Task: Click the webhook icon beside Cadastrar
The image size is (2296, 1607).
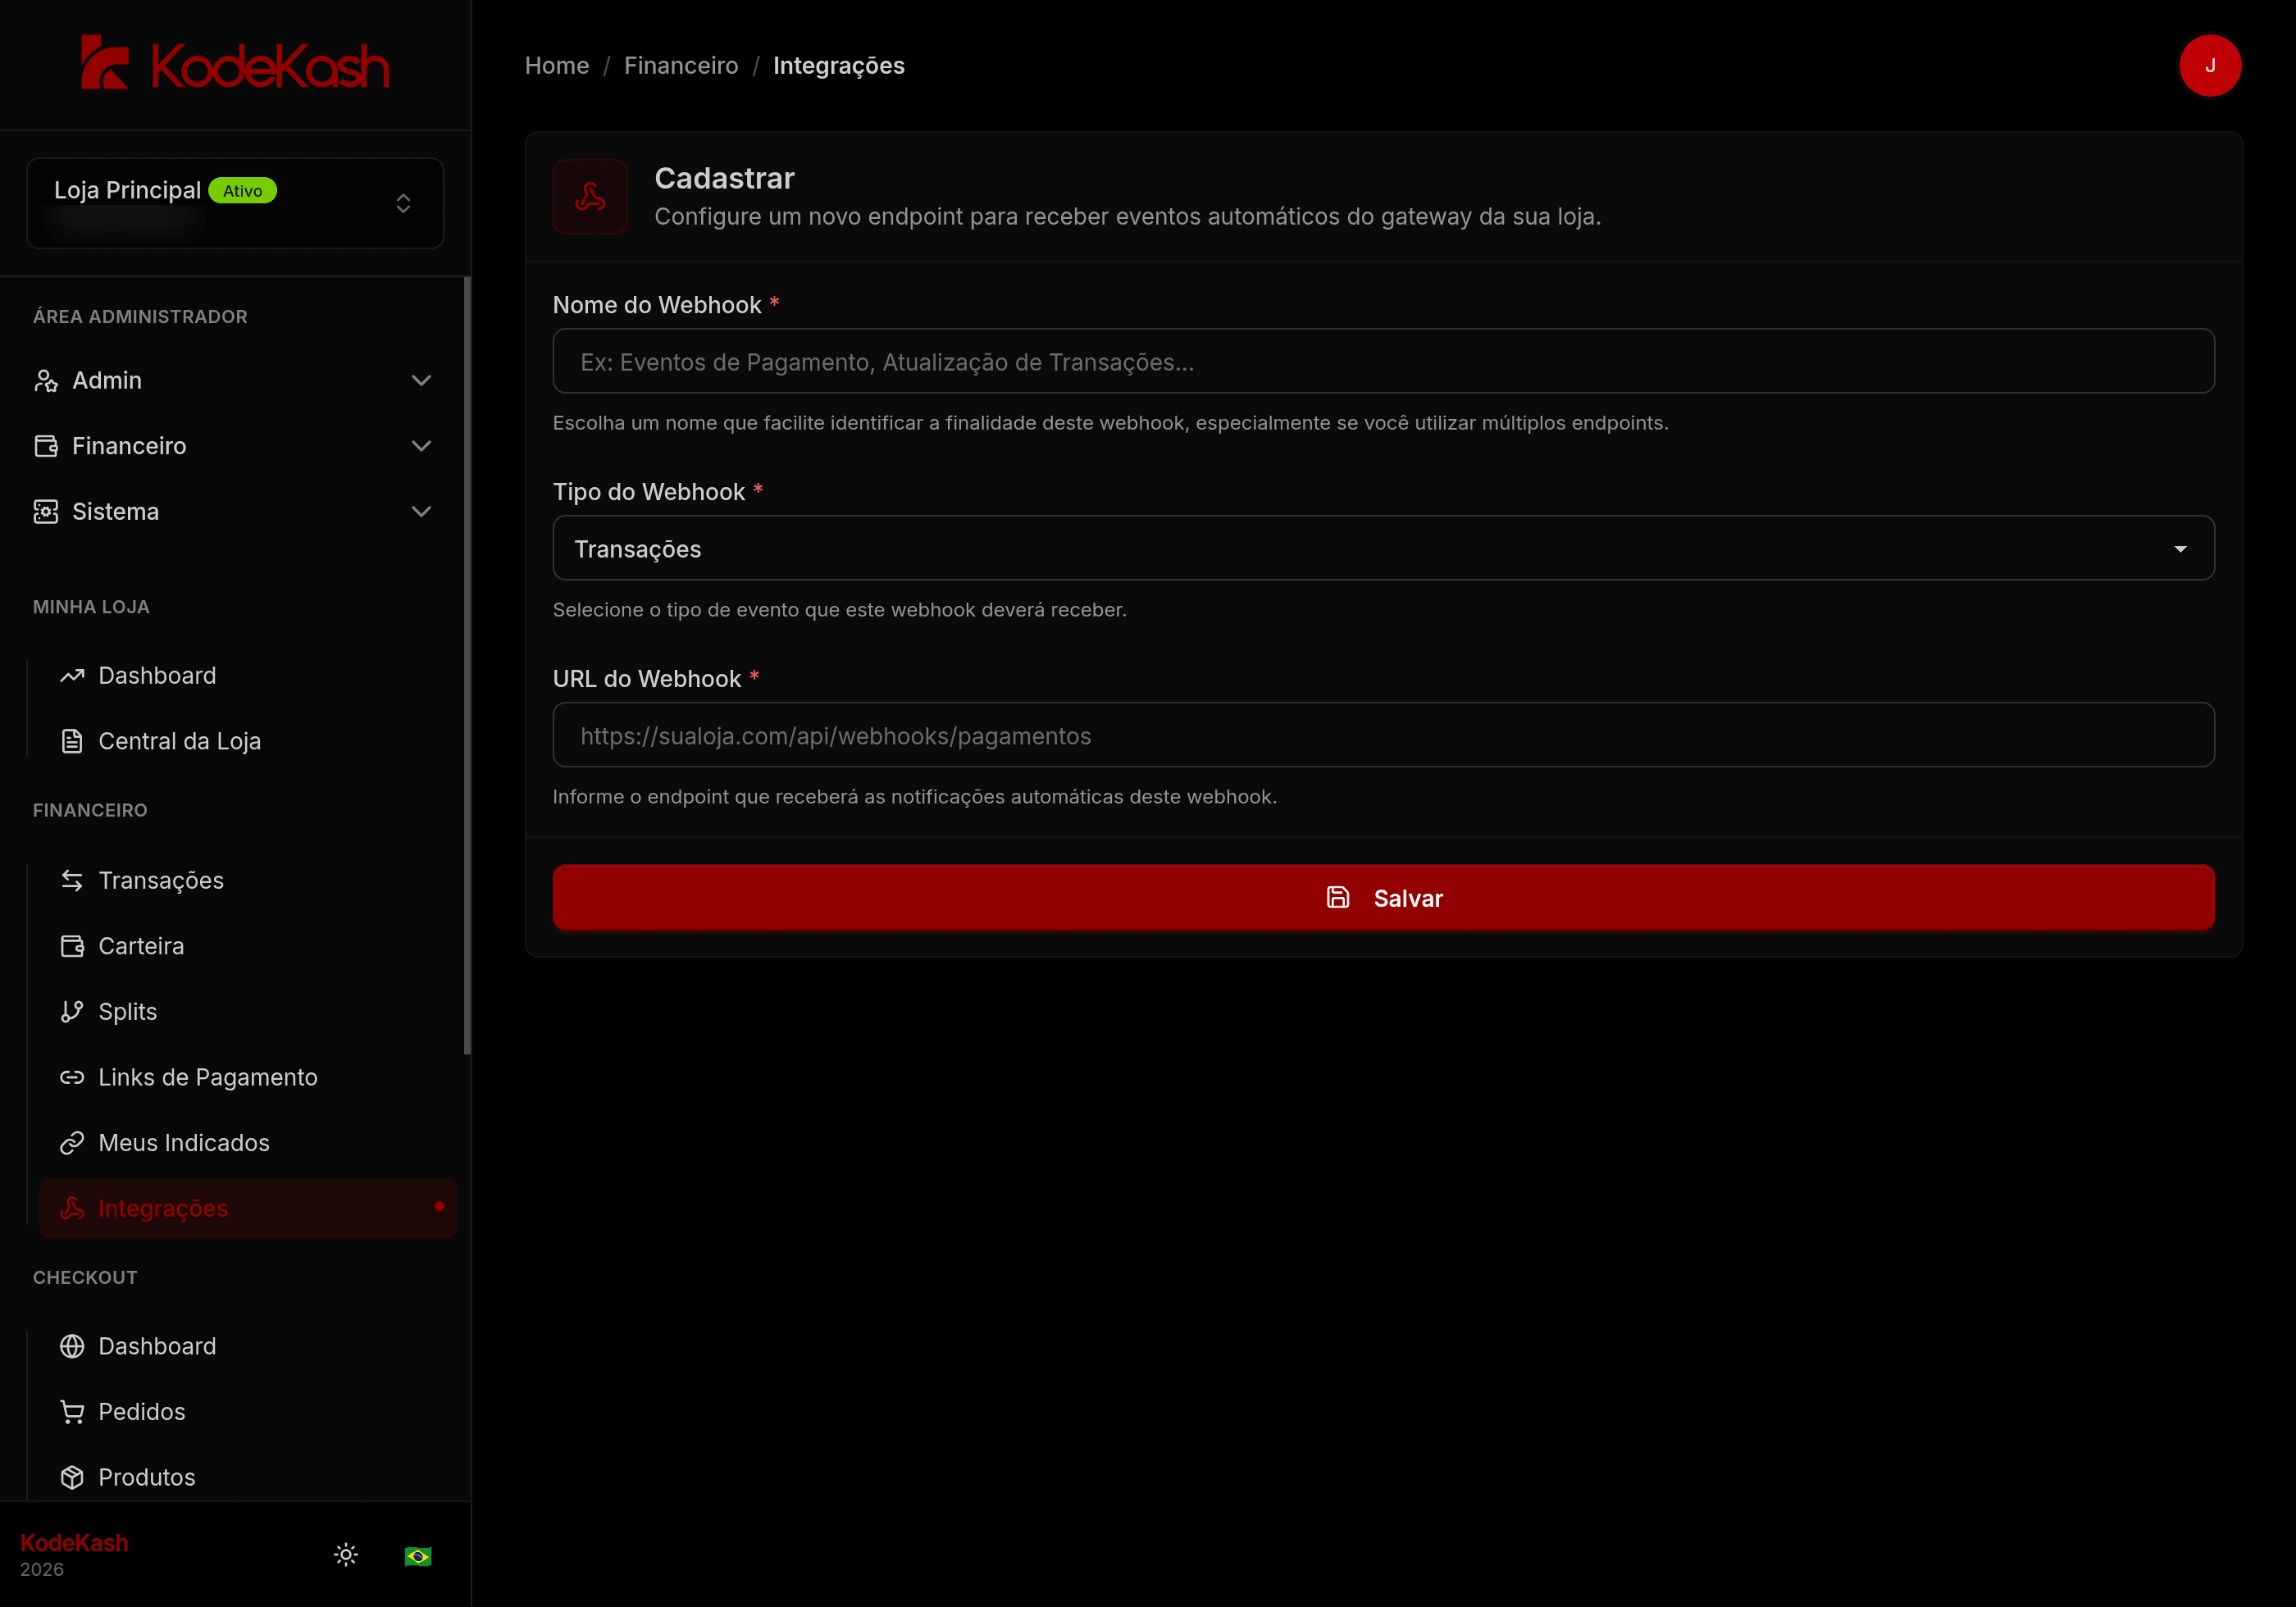Action: tap(590, 197)
